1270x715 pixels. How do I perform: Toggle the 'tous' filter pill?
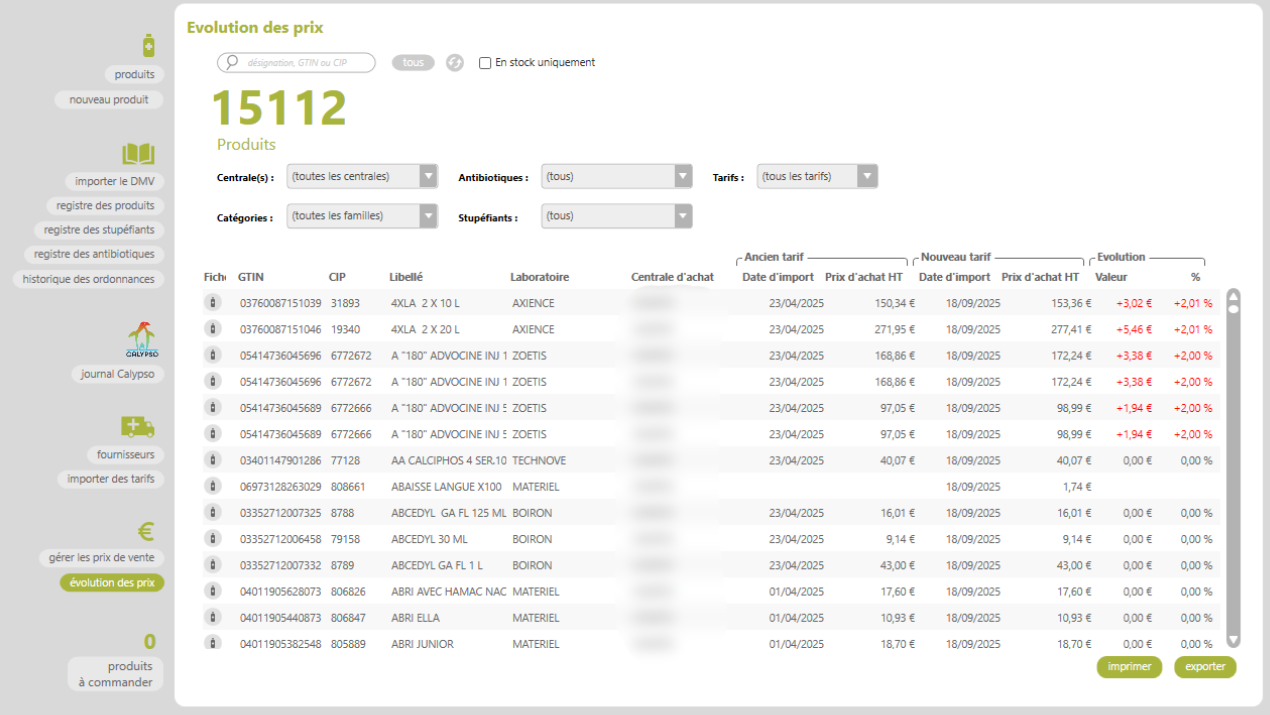pyautogui.click(x=413, y=63)
